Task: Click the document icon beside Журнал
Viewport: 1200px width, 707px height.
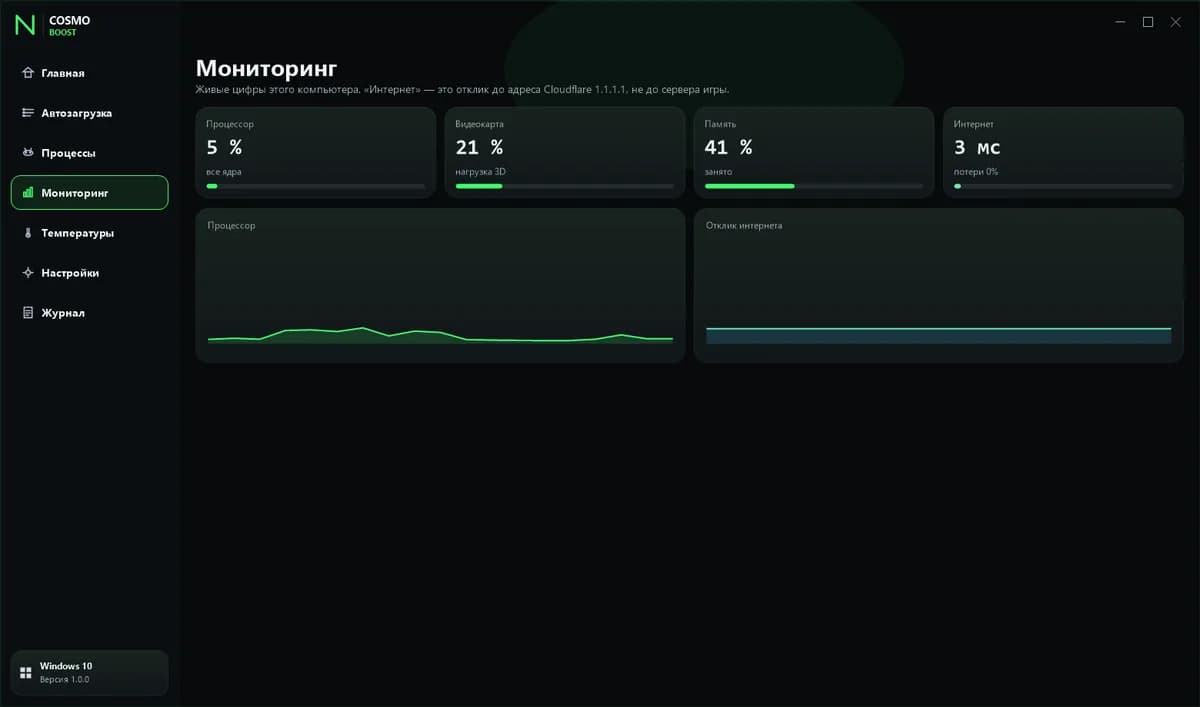Action: 28,313
